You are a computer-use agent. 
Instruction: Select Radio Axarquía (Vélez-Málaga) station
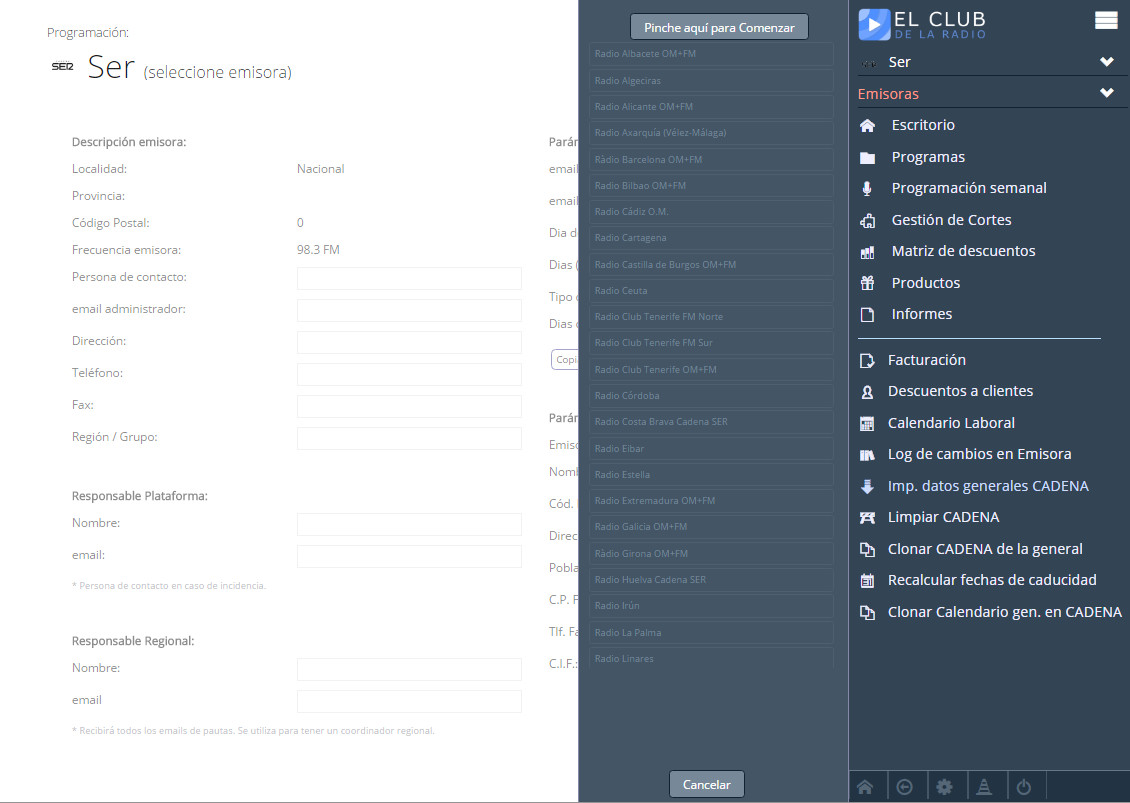pyautogui.click(x=711, y=133)
